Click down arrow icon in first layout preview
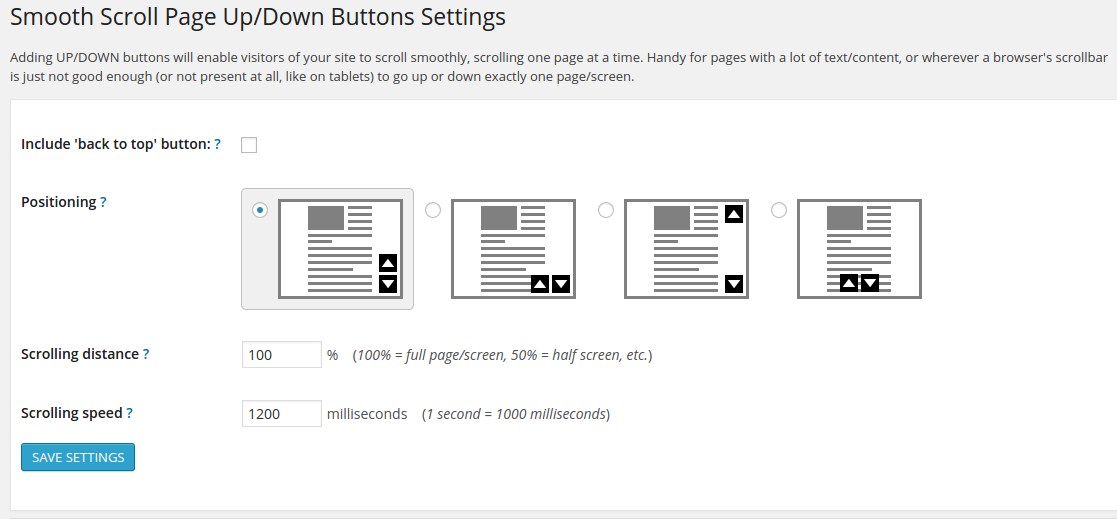1117x519 pixels. coord(388,284)
